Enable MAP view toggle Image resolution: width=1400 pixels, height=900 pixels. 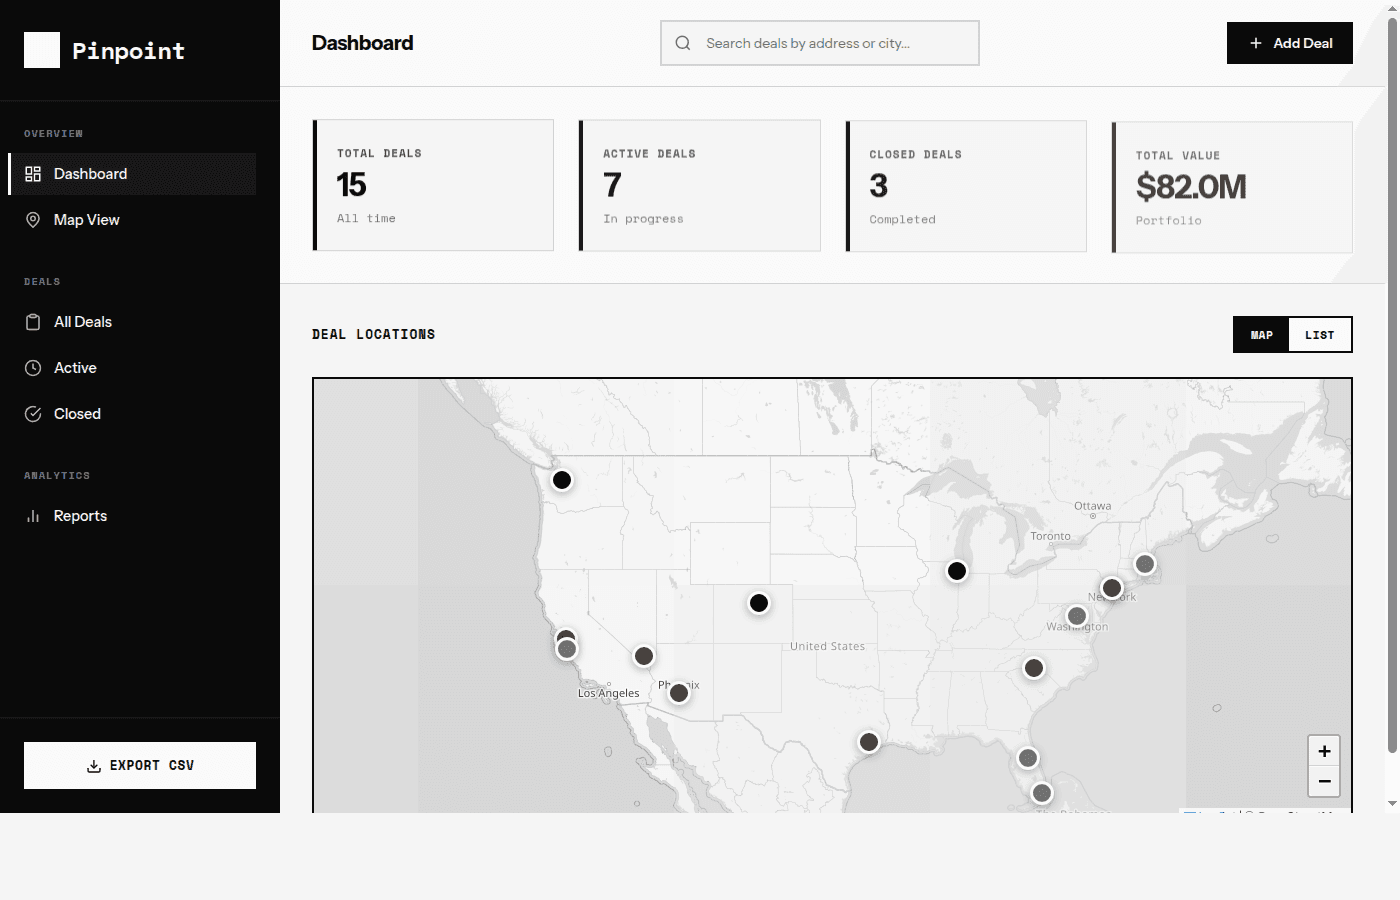(x=1261, y=334)
